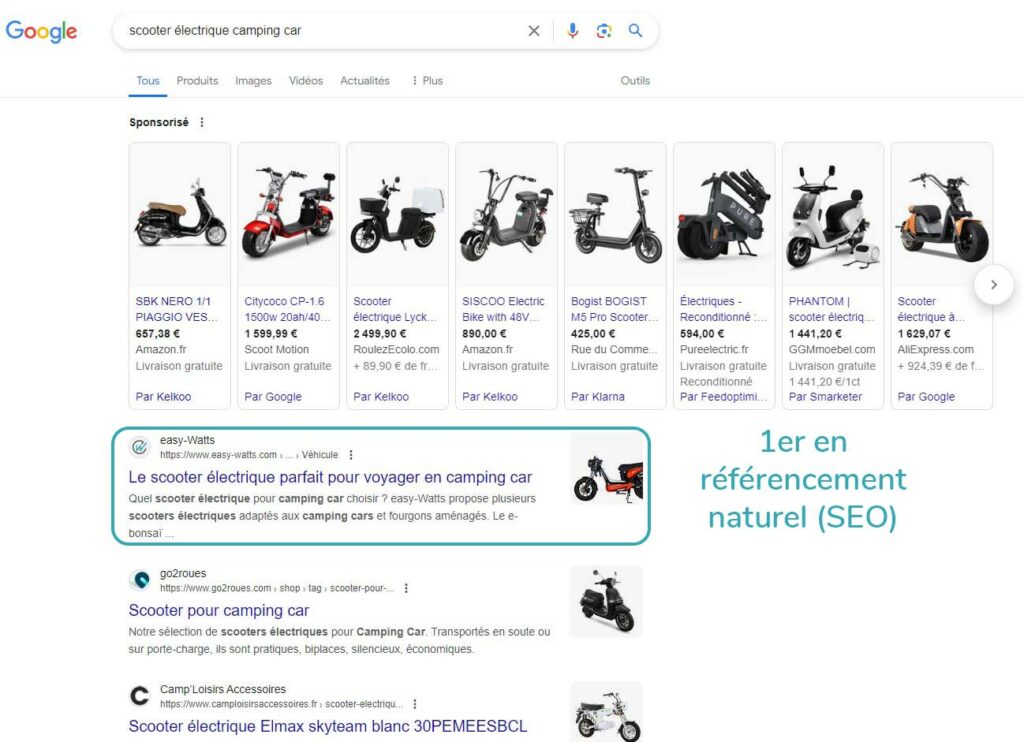Open the Bogist M5 Pro Scooter image
Image resolution: width=1024 pixels, height=742 pixels.
coord(615,215)
